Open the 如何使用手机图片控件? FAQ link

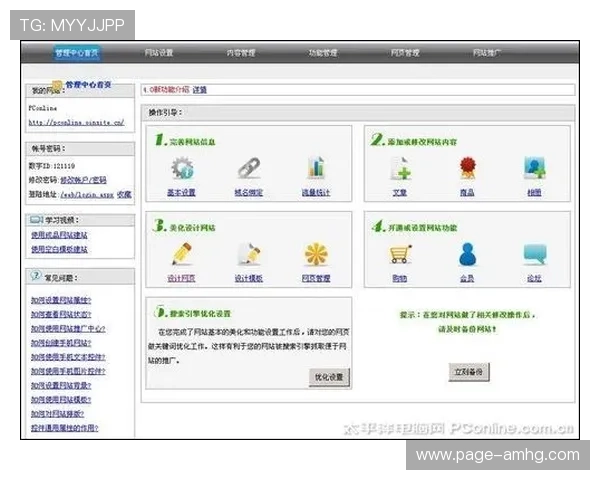pyautogui.click(x=68, y=371)
